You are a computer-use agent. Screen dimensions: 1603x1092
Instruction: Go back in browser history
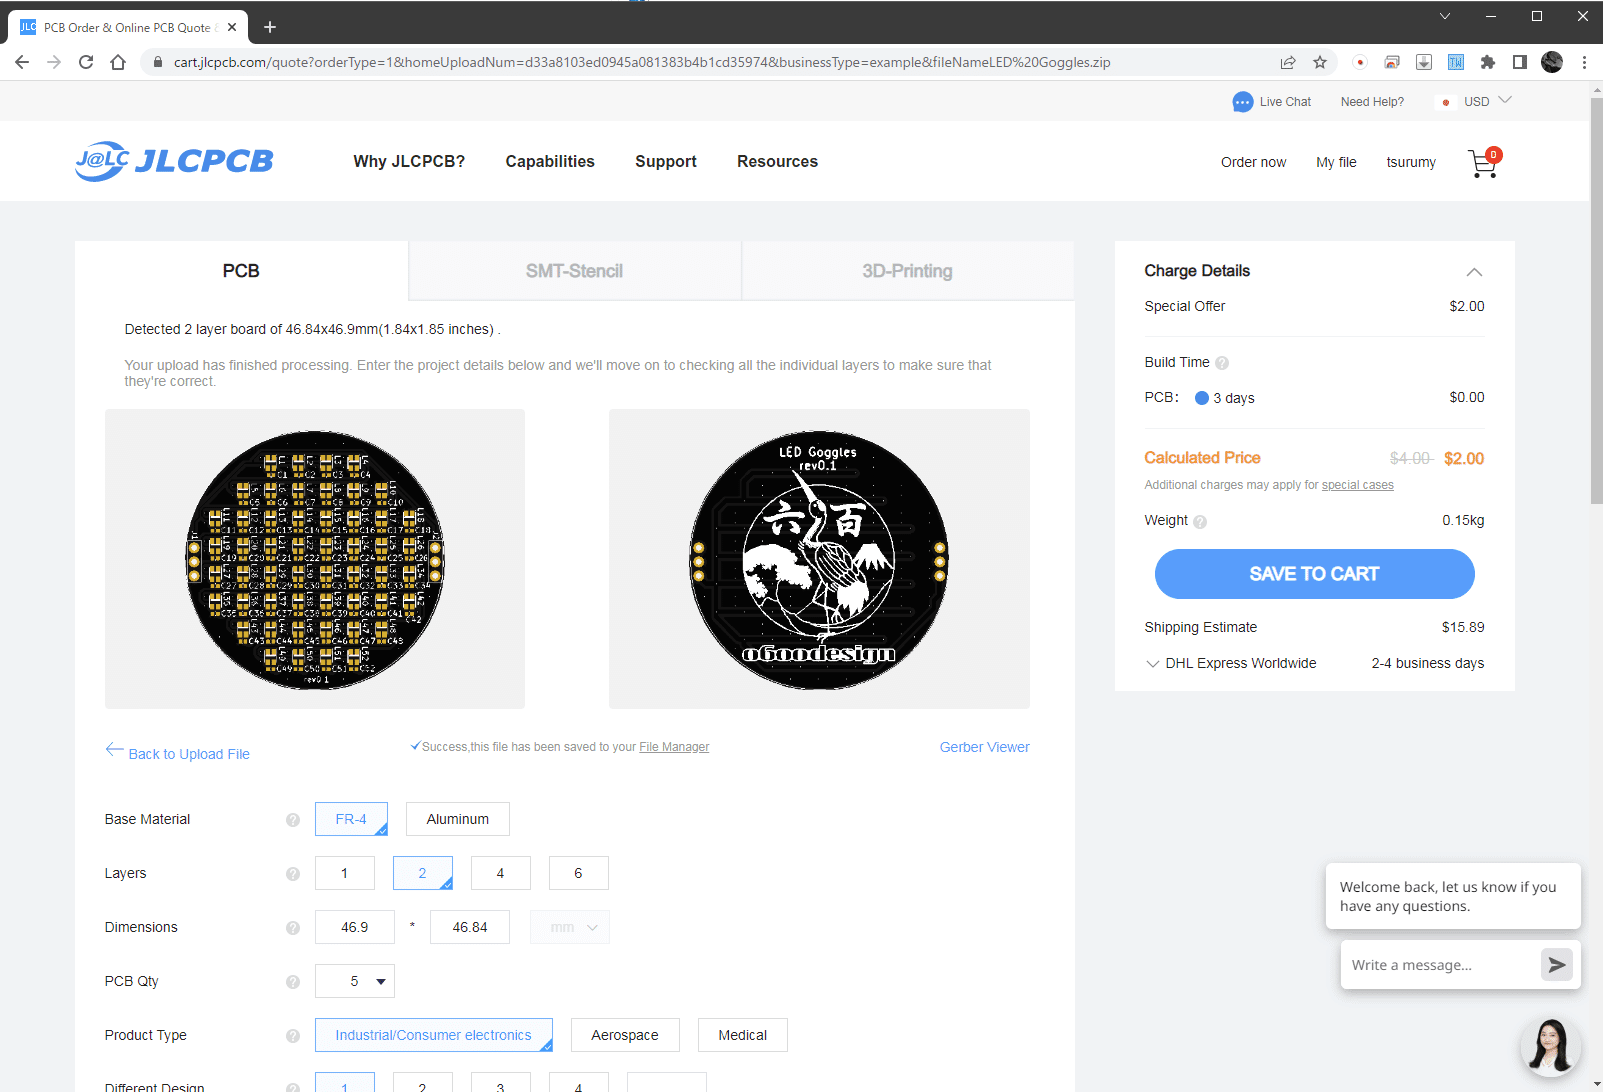tap(22, 62)
